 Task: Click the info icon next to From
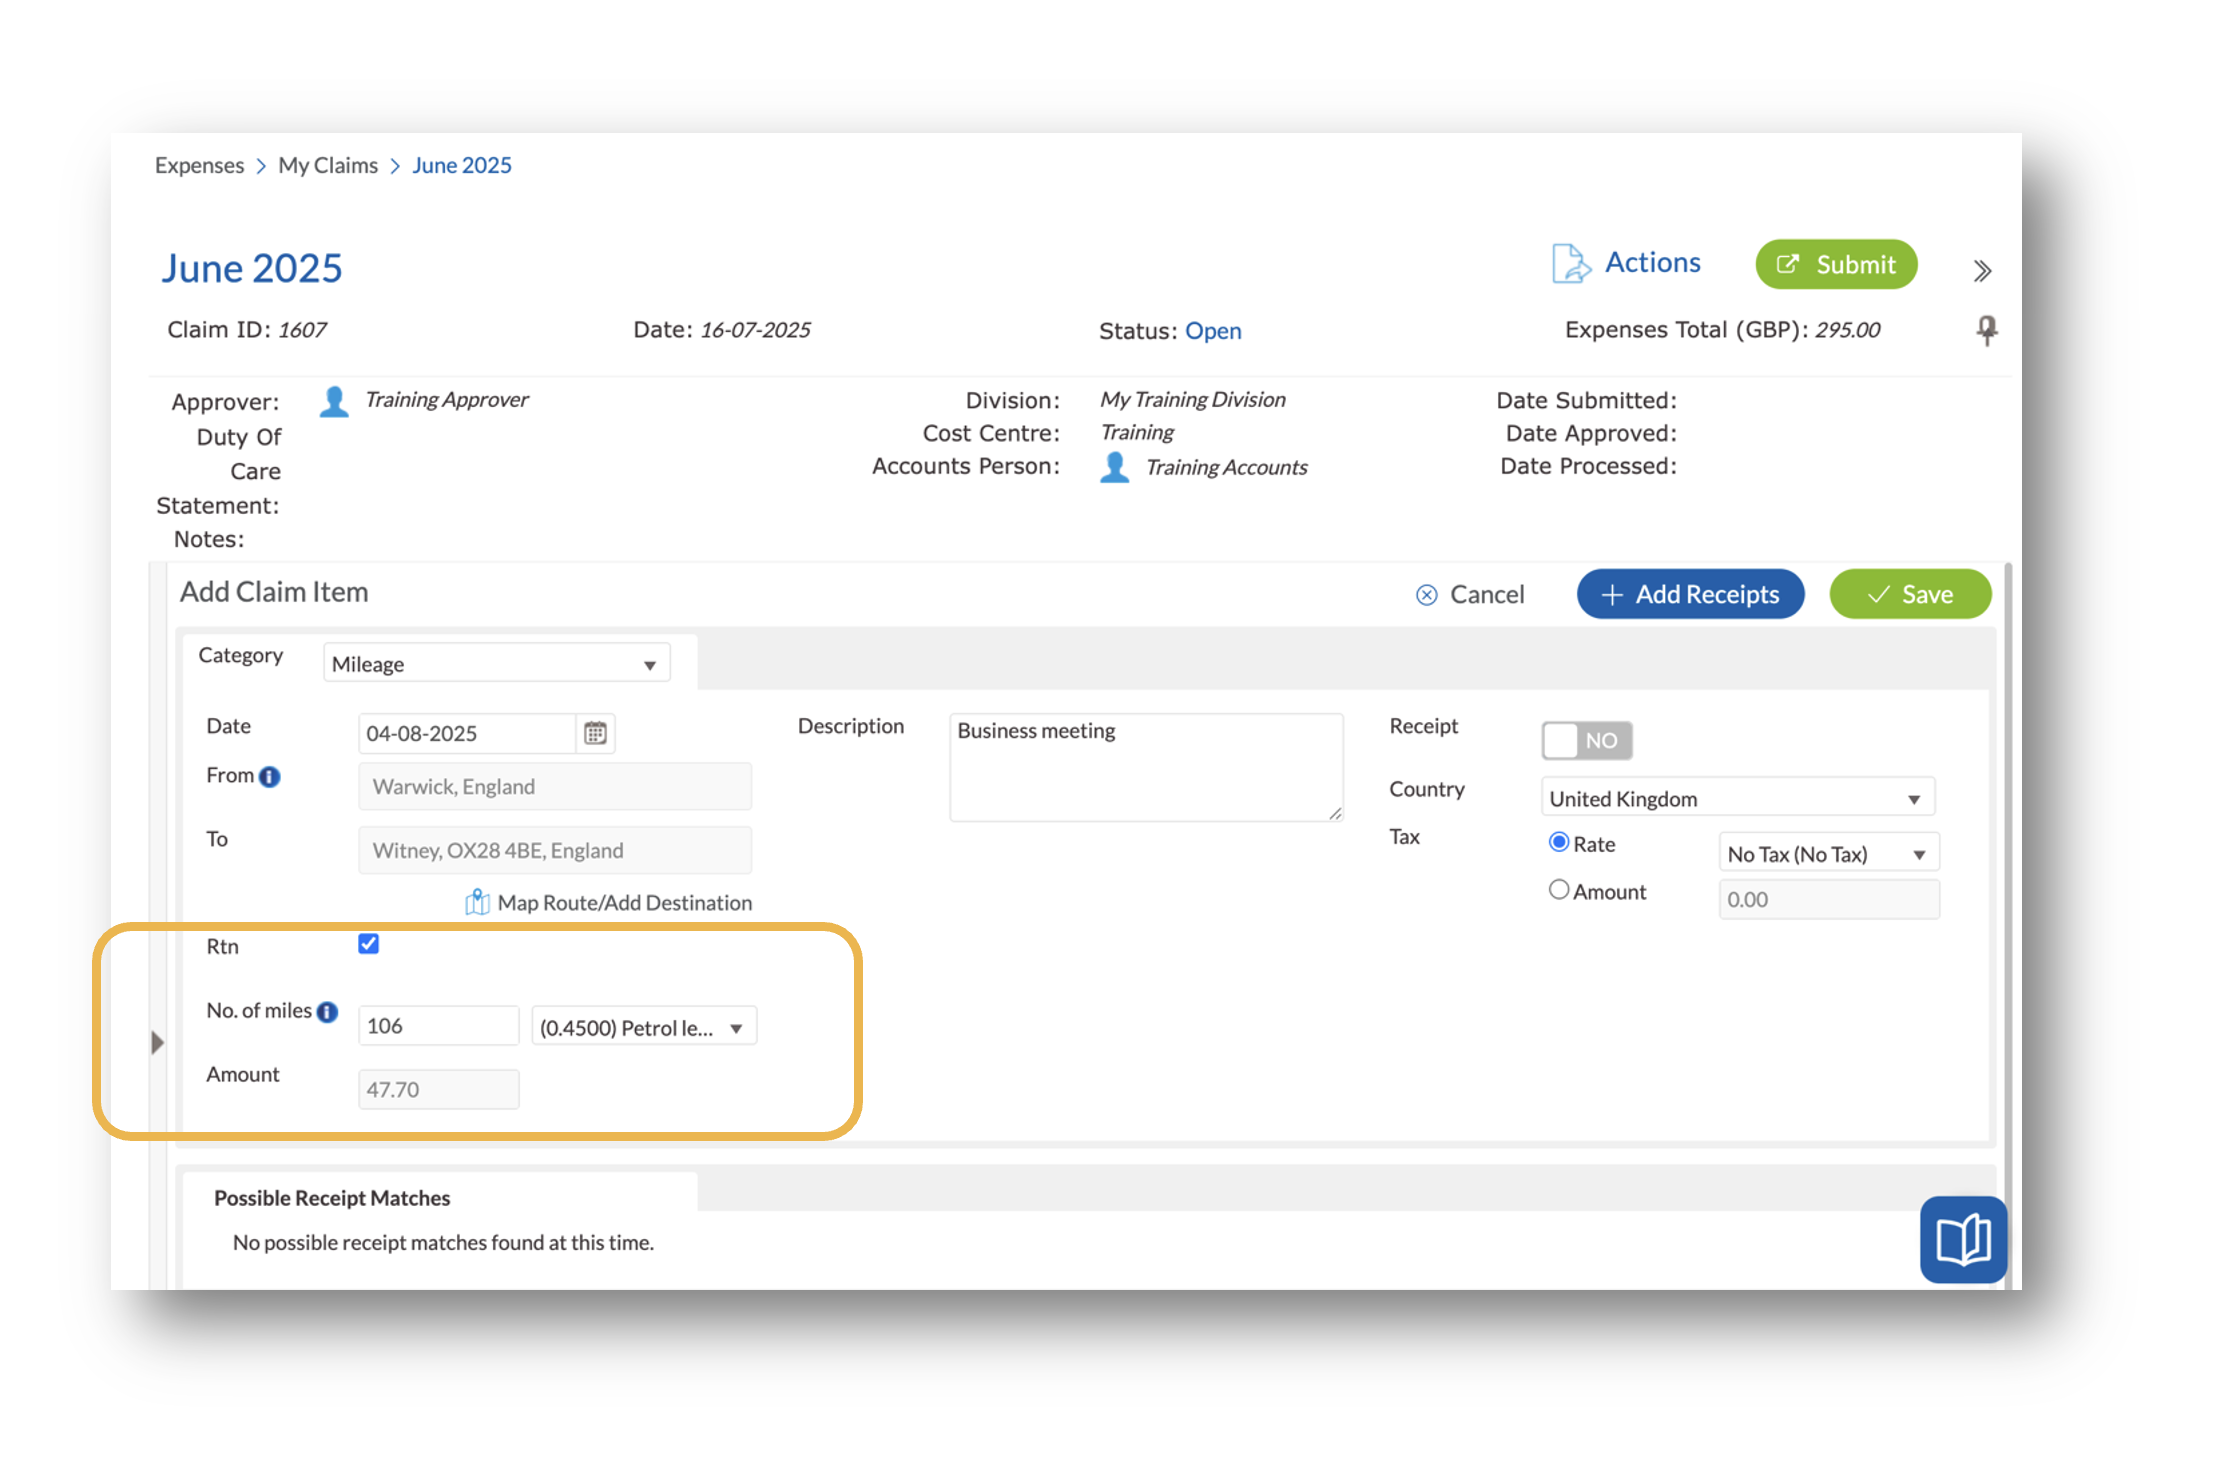coord(270,775)
